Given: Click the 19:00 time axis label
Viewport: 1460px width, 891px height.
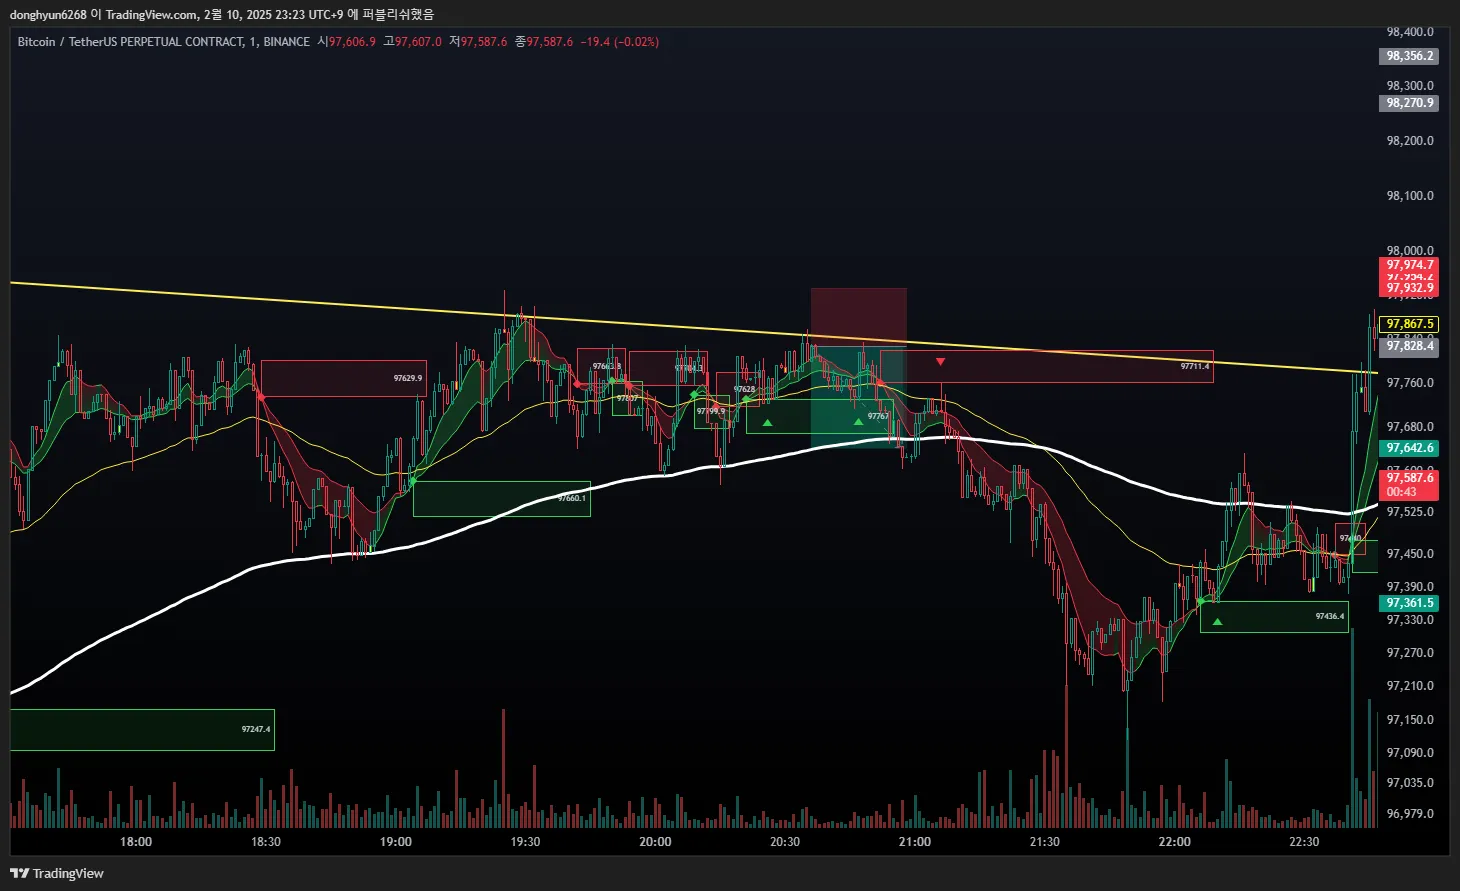Looking at the screenshot, I should [x=396, y=842].
